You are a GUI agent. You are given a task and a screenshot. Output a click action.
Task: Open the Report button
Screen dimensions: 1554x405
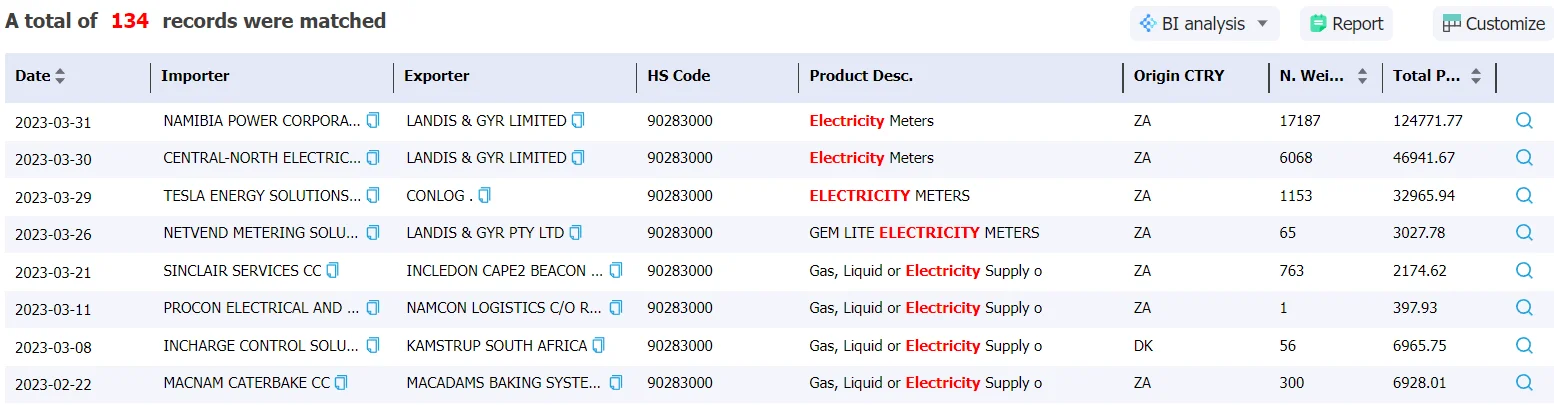(1346, 24)
